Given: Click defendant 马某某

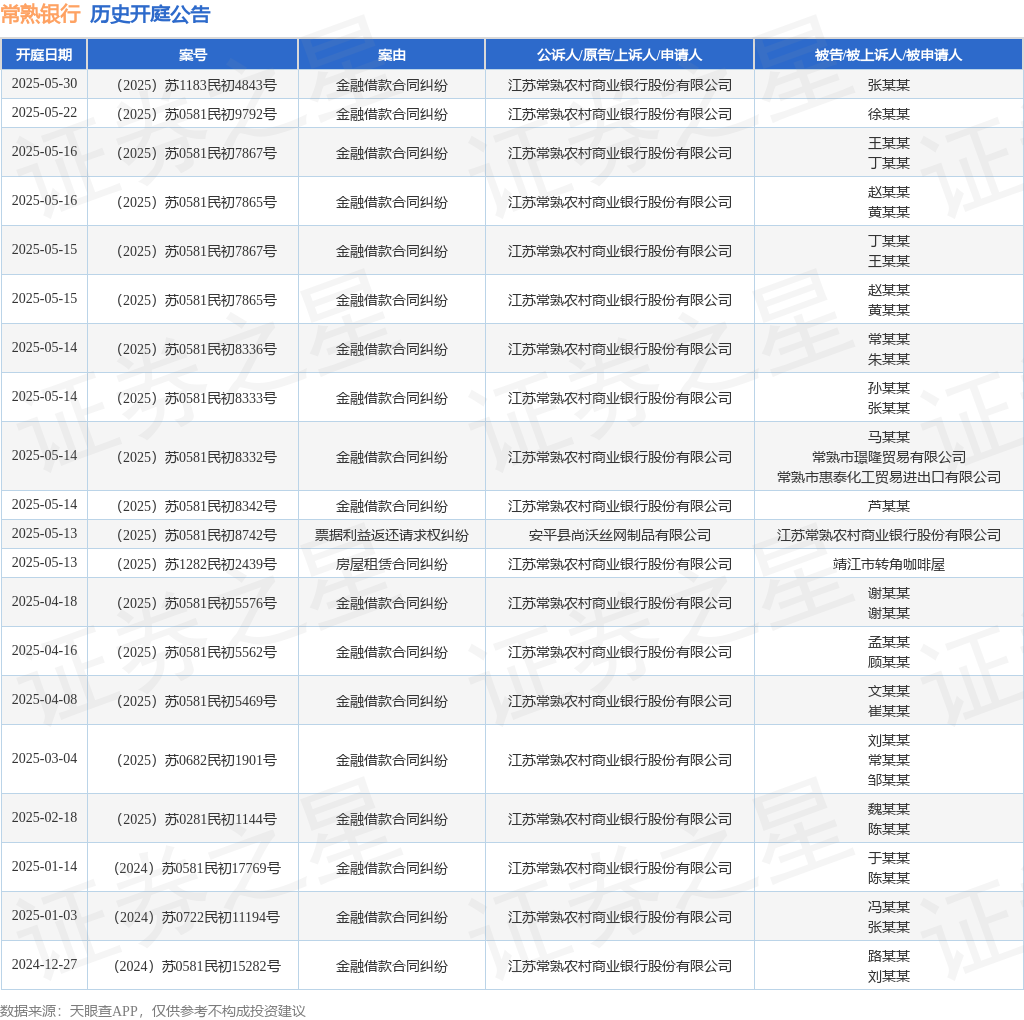Looking at the screenshot, I should click(x=888, y=437).
